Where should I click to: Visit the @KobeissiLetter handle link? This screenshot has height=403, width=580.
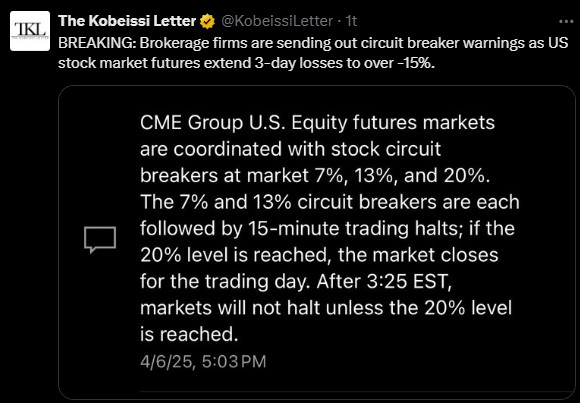click(x=277, y=22)
